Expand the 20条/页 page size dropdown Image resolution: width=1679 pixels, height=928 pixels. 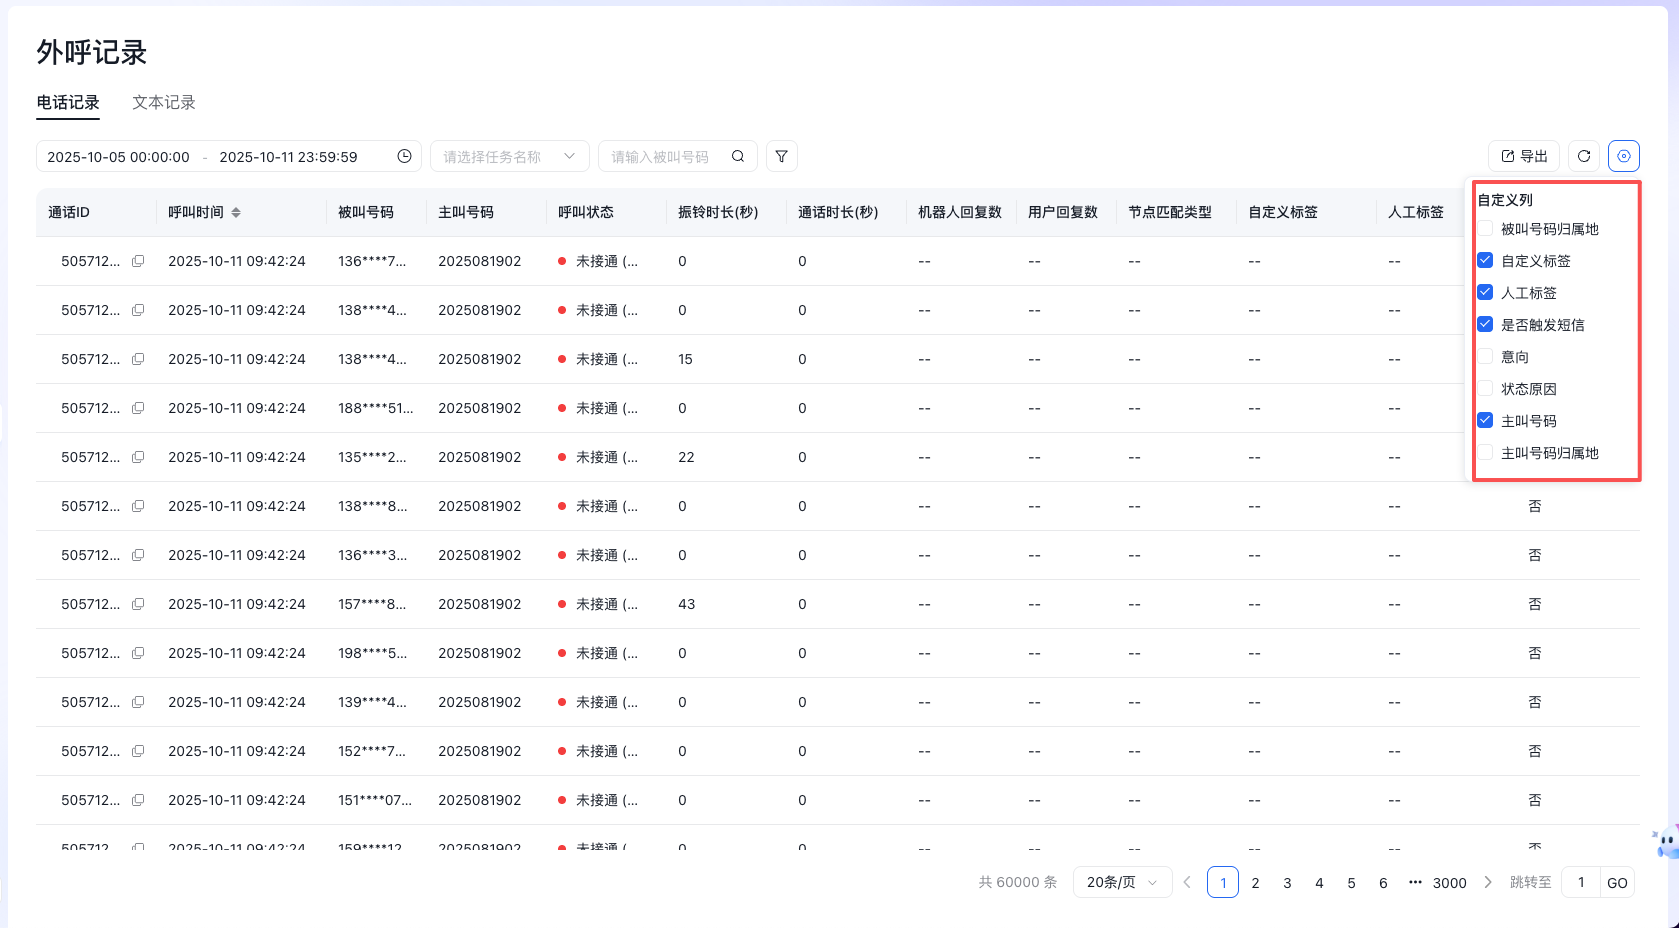tap(1122, 882)
